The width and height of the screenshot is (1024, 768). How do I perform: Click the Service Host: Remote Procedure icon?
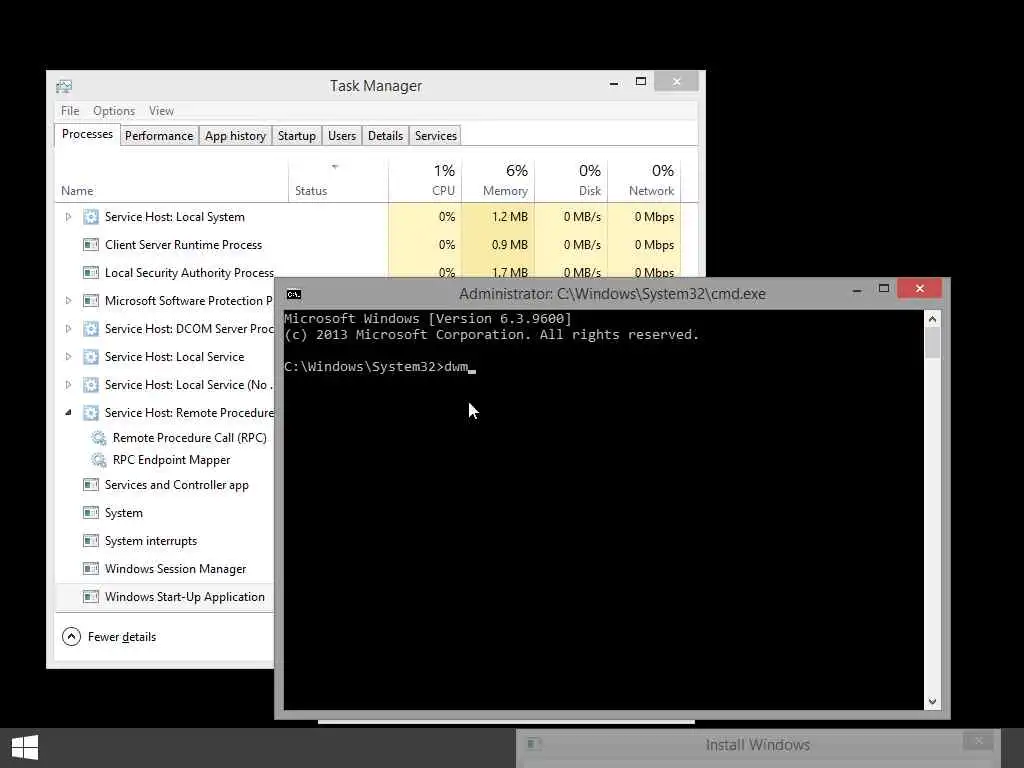[91, 413]
